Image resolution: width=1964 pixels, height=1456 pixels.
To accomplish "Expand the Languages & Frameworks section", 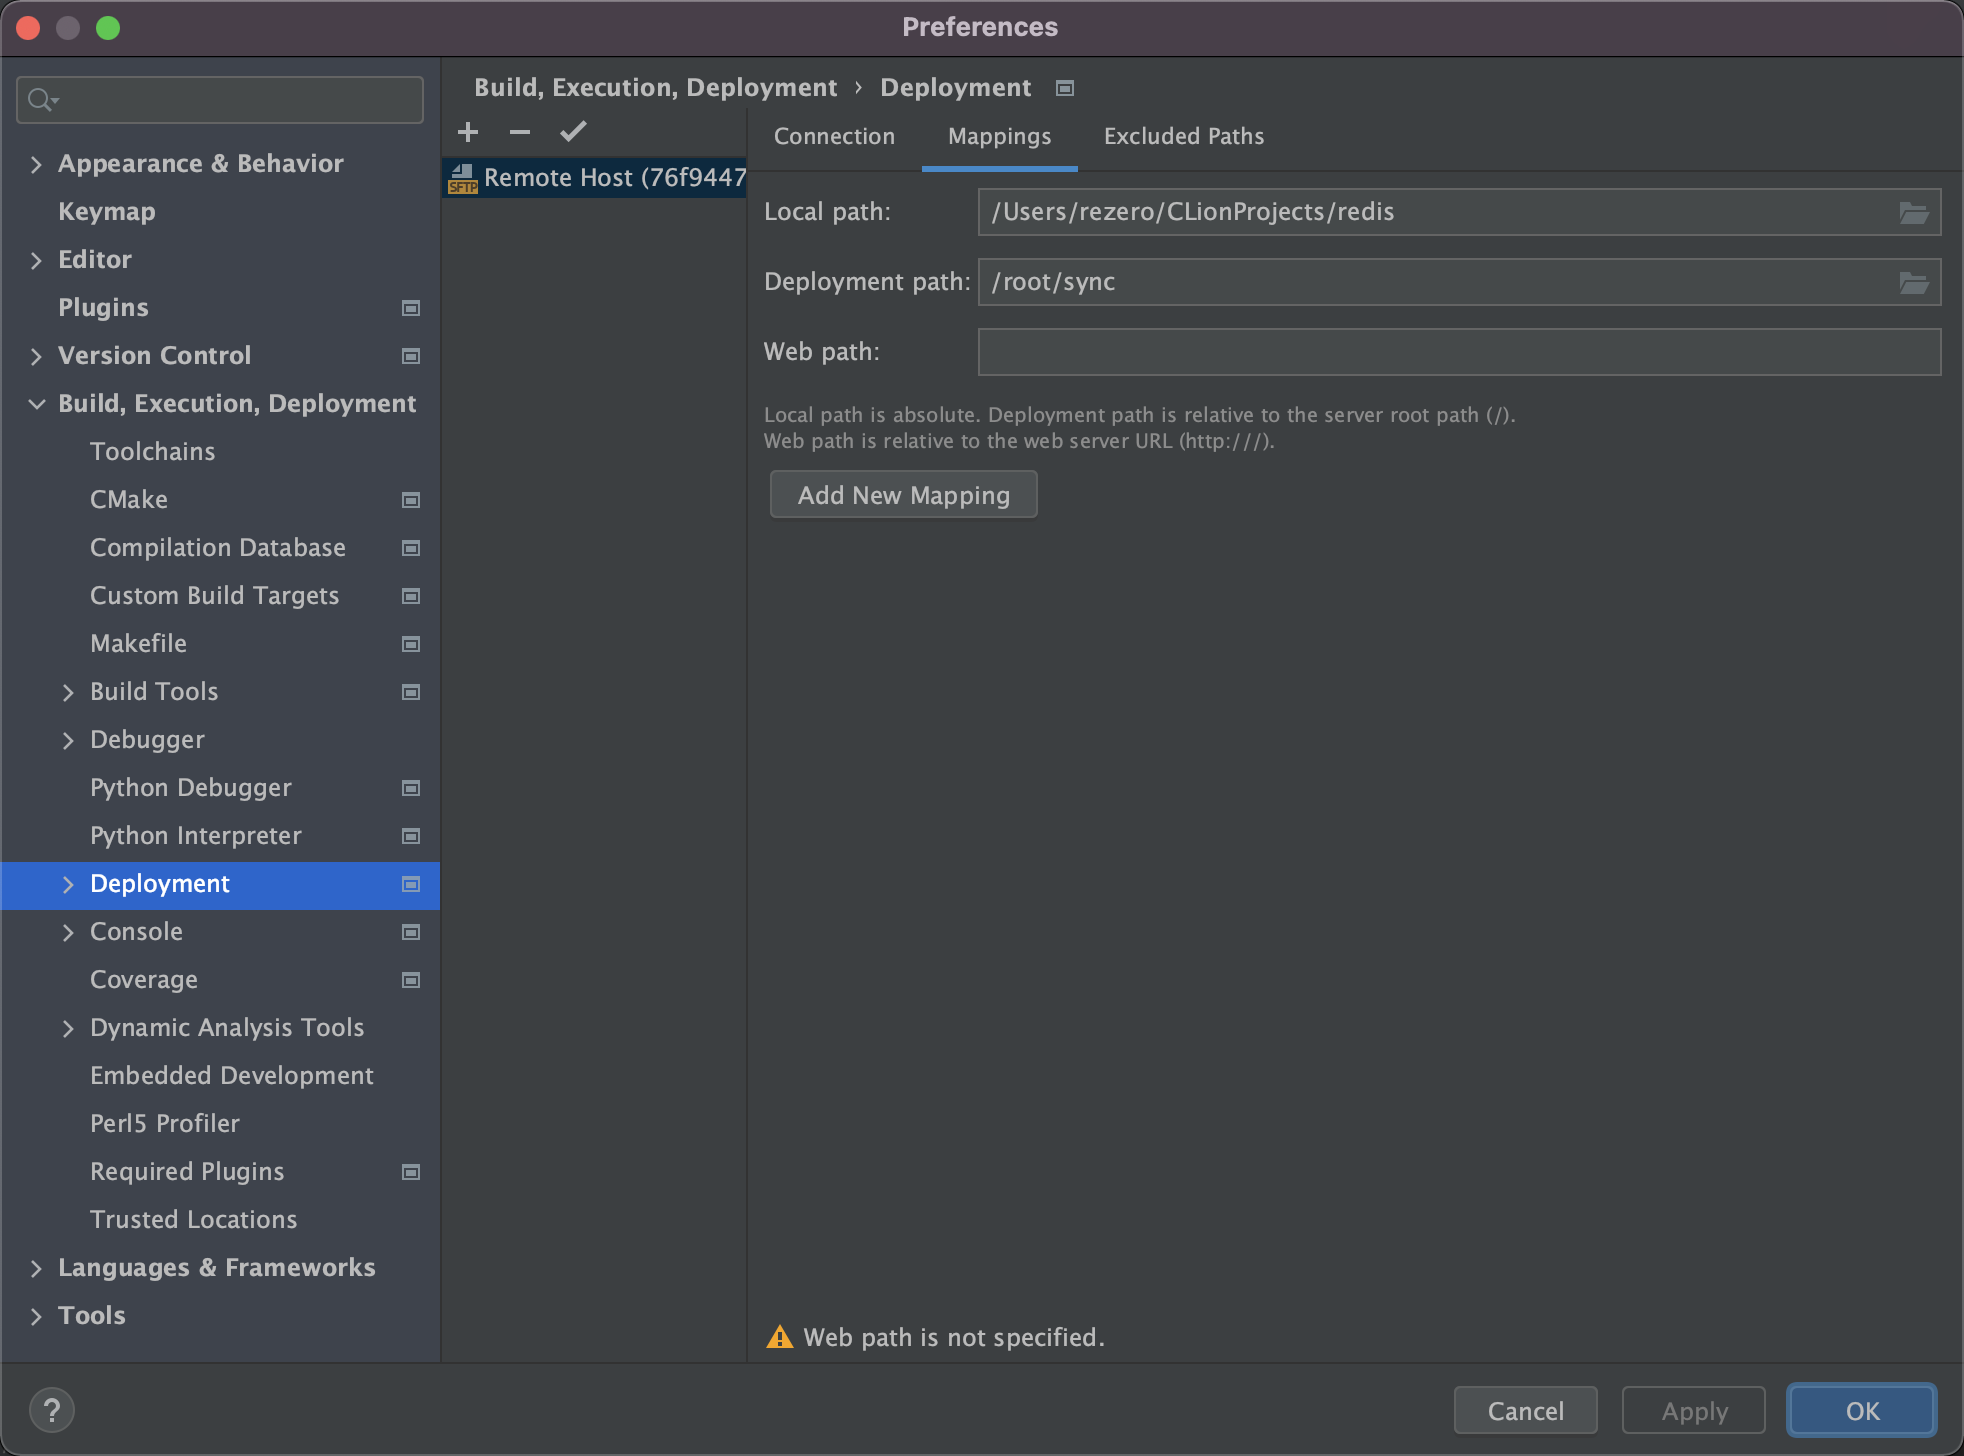I will pos(36,1268).
